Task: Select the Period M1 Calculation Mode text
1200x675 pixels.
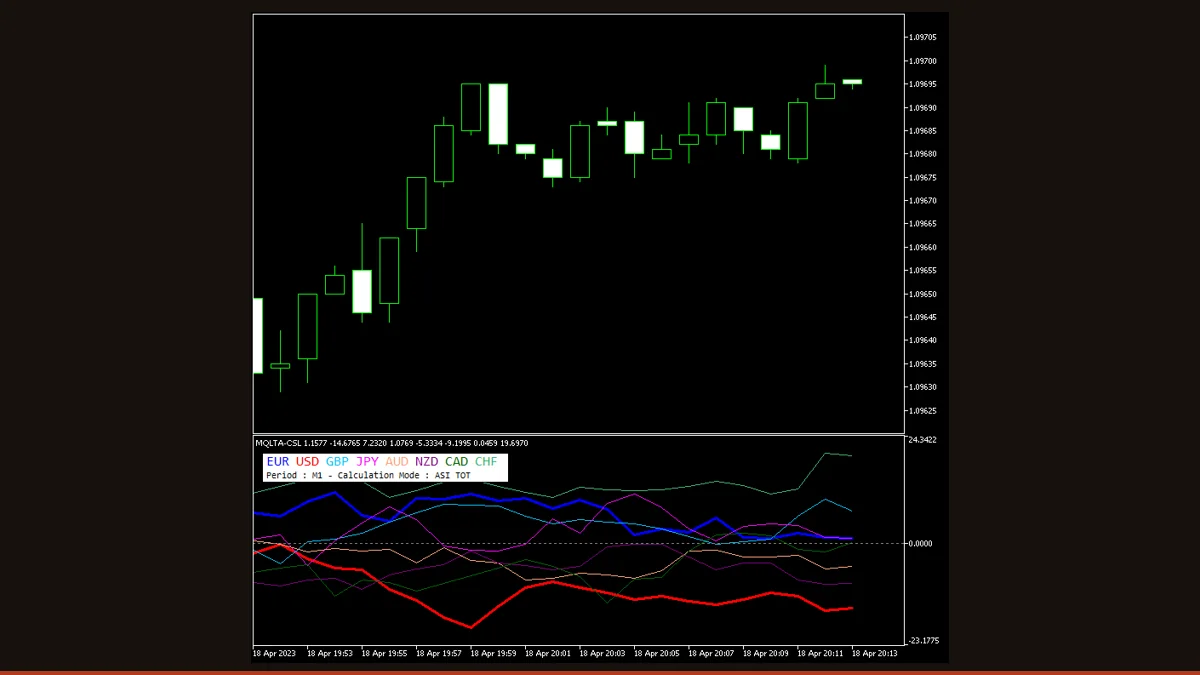Action: (x=368, y=476)
